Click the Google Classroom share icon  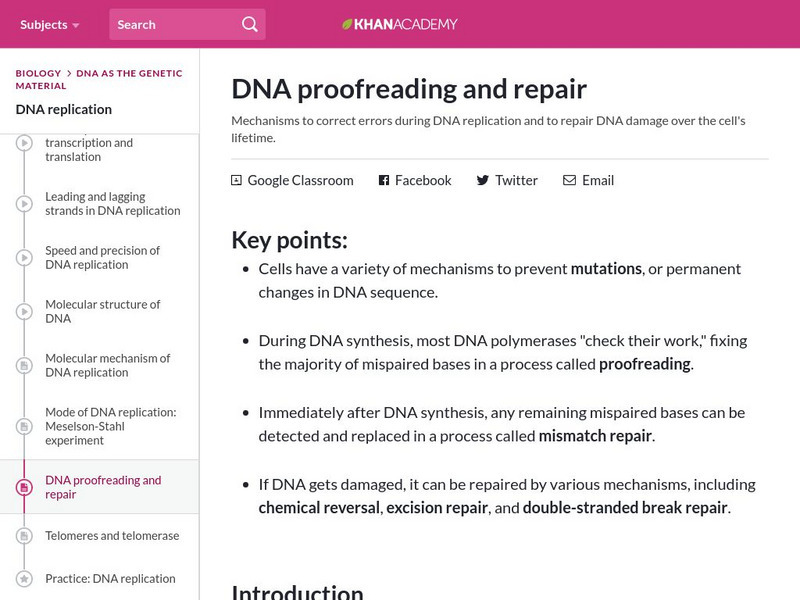pos(236,180)
